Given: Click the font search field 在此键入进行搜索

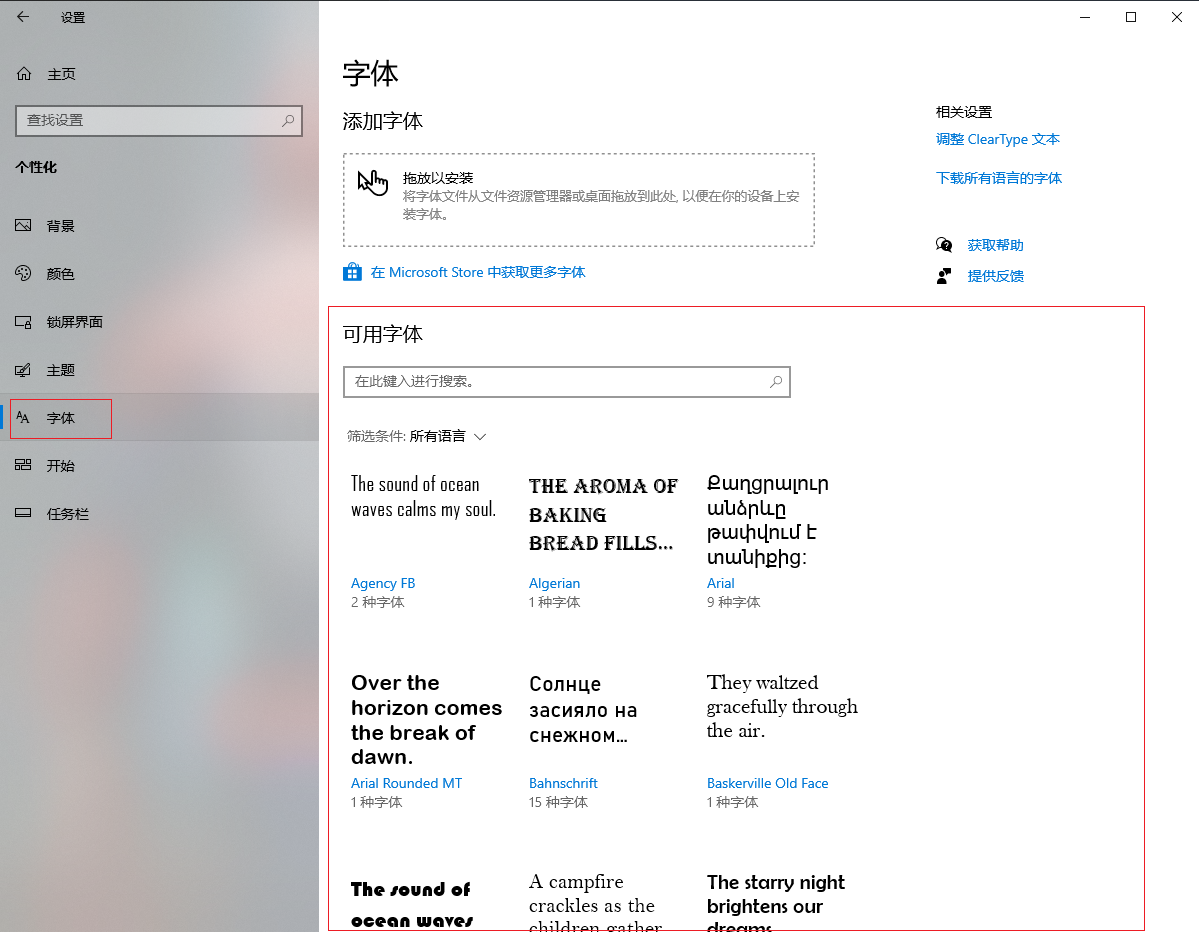Looking at the screenshot, I should (x=555, y=382).
